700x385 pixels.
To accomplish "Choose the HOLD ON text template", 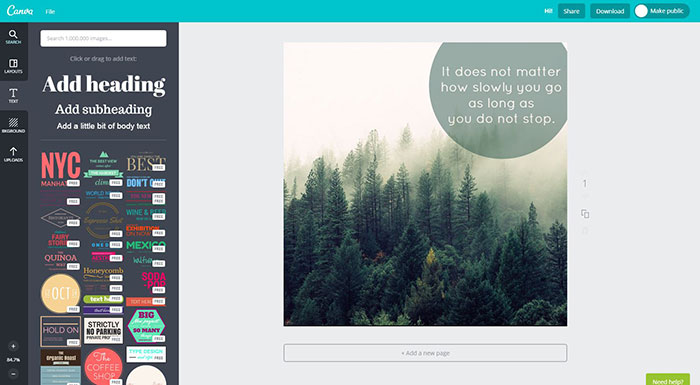I will (61, 331).
